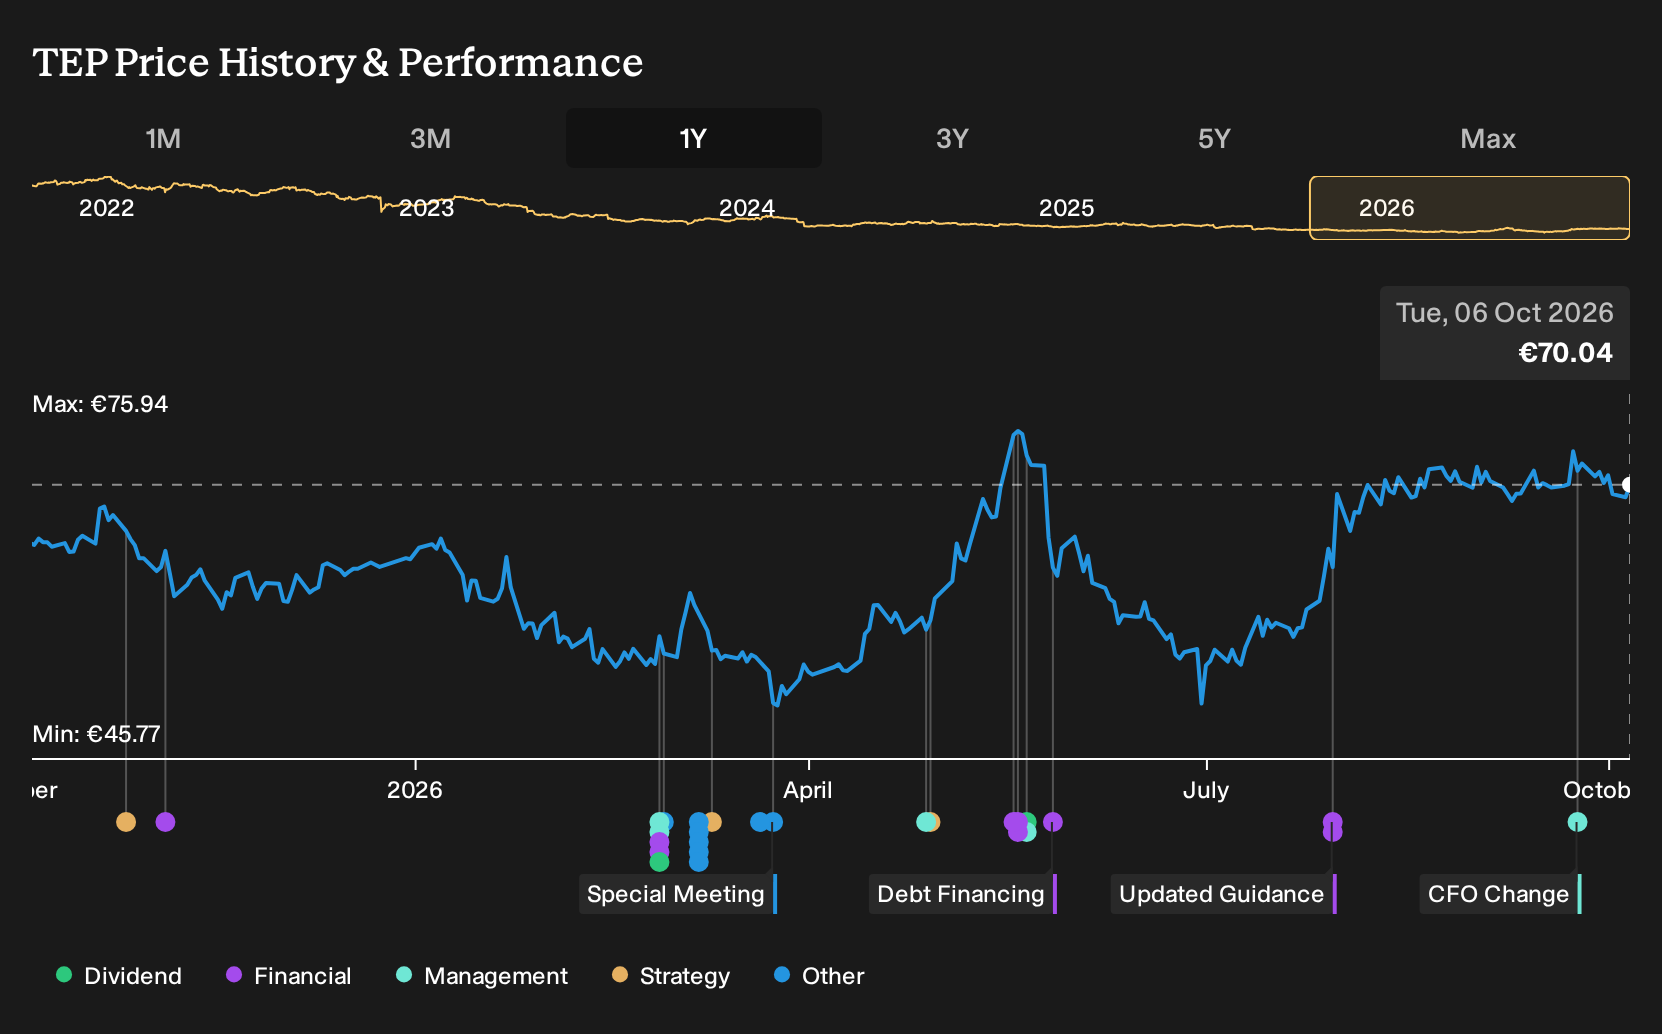Viewport: 1662px width, 1034px height.
Task: Toggle the Other legend filter
Action: pyautogui.click(x=819, y=976)
